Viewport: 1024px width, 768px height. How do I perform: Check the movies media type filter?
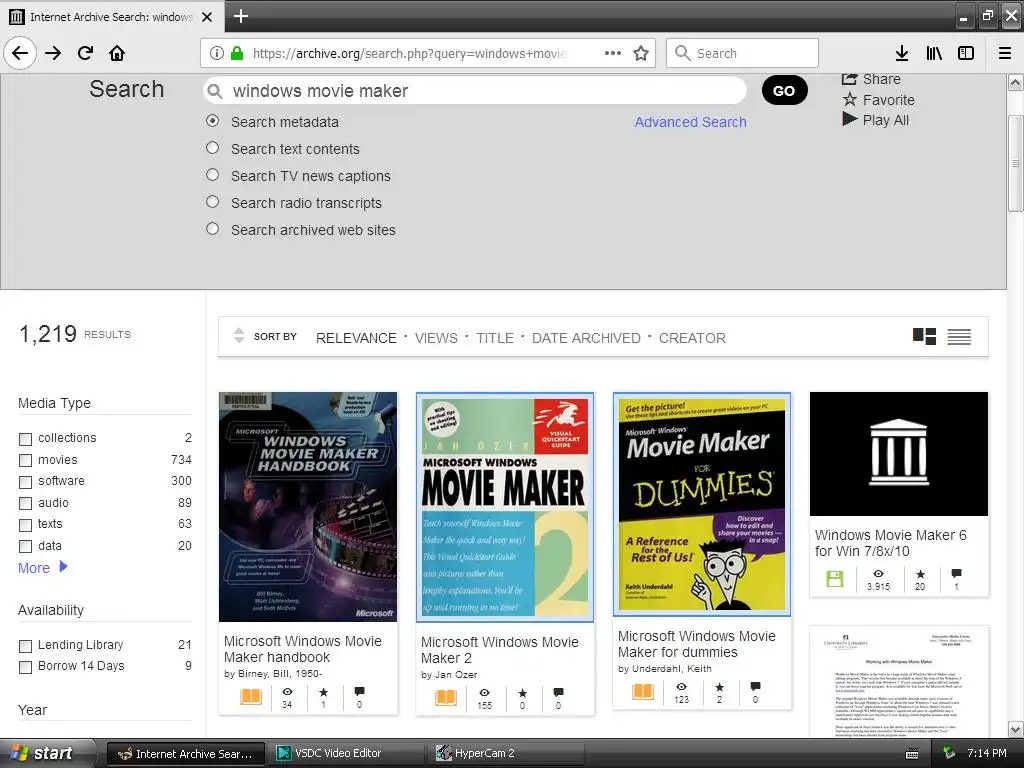(x=25, y=460)
